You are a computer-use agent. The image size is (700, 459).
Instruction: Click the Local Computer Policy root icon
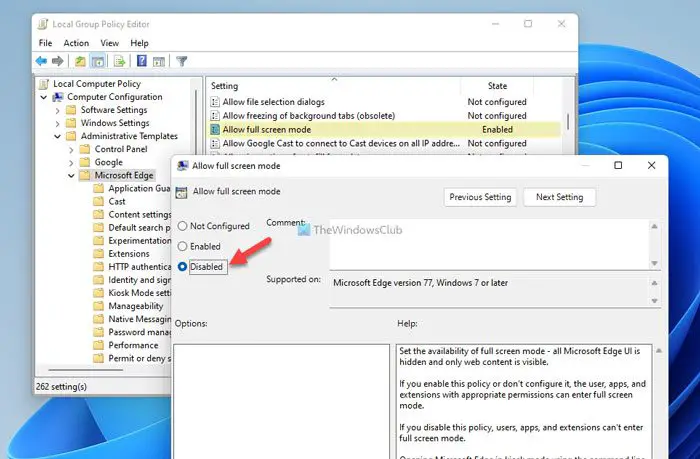pos(44,84)
